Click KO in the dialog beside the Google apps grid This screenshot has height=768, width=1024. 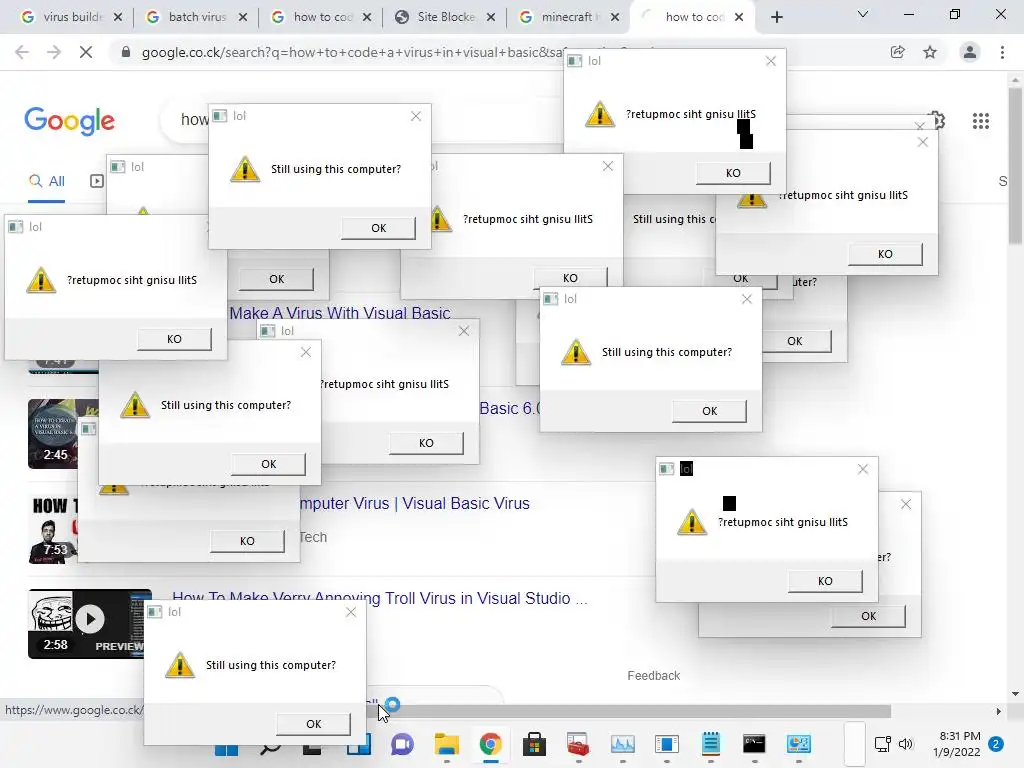(x=885, y=254)
